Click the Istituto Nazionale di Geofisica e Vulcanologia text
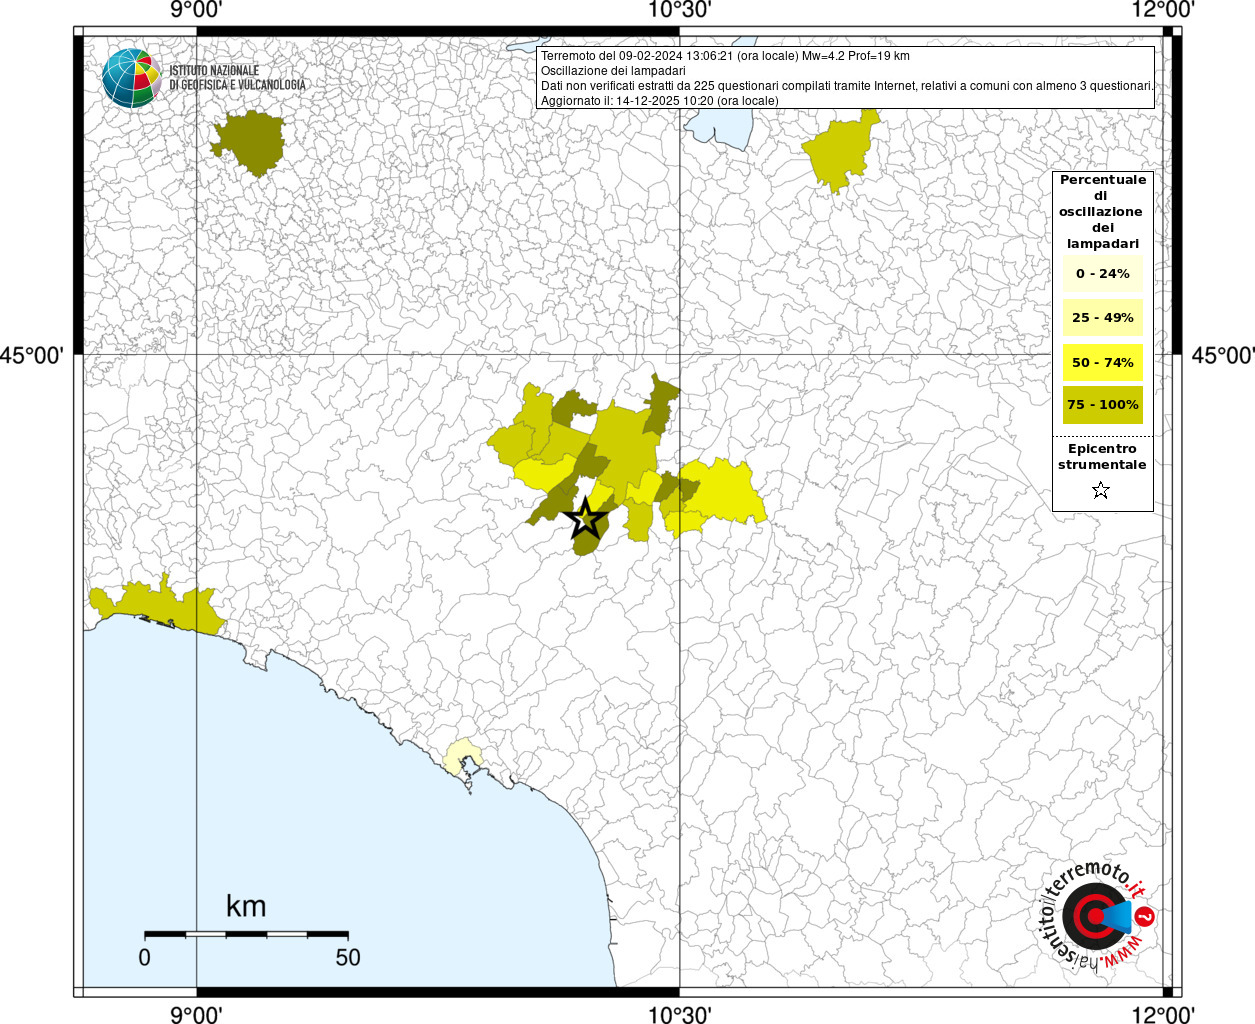 (x=236, y=78)
